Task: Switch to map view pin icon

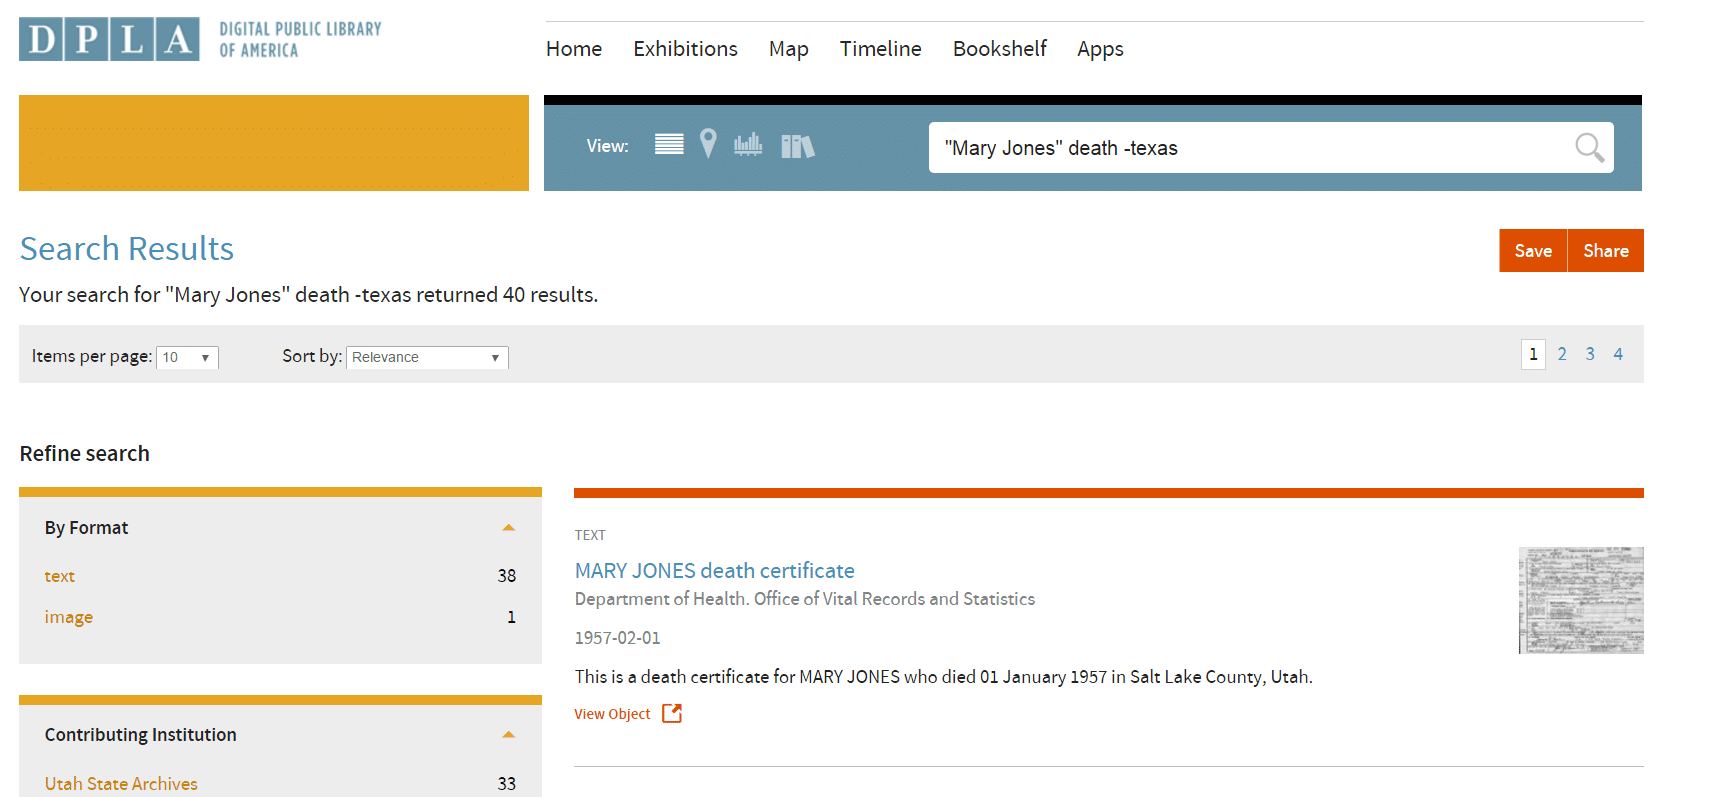Action: point(708,144)
